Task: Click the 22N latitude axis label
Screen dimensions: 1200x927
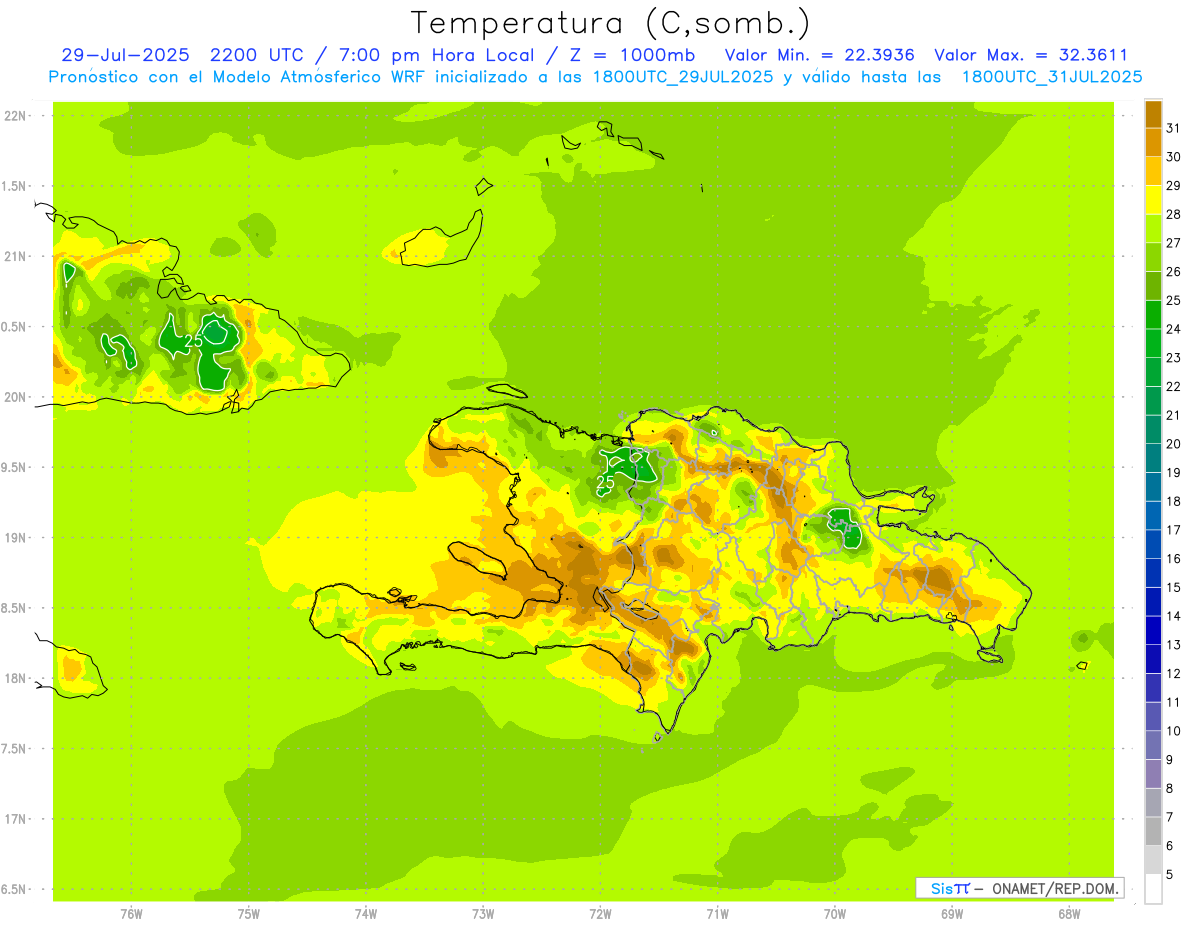Action: click(15, 115)
